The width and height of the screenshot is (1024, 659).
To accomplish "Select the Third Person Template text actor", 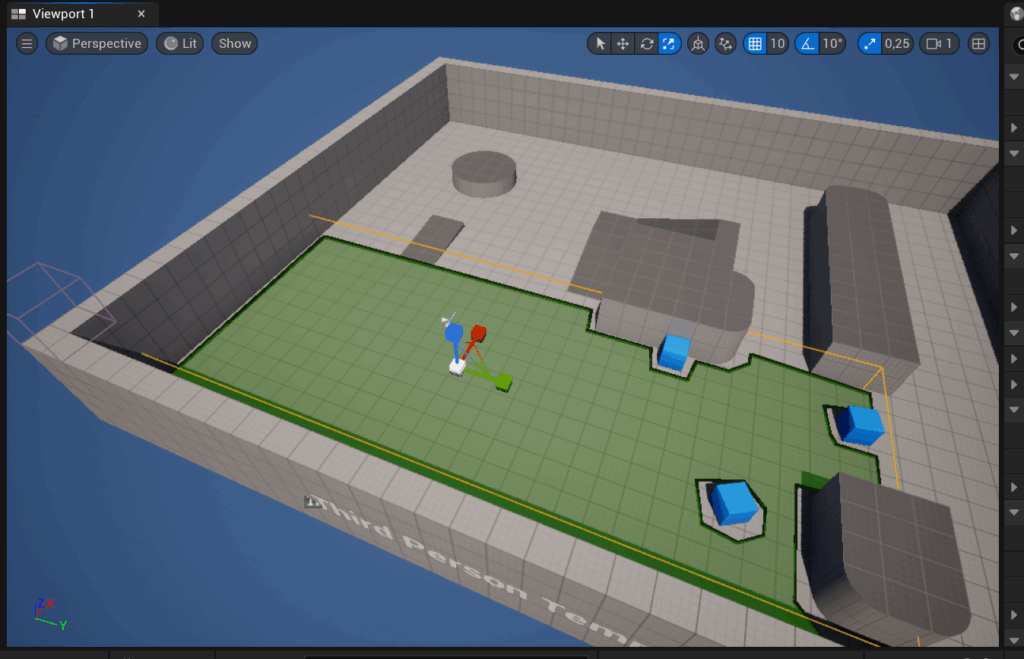I will tap(470, 570).
